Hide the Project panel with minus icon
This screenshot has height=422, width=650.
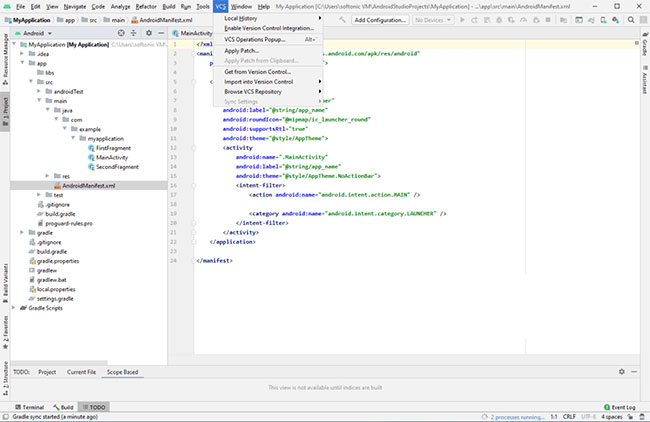pos(161,33)
